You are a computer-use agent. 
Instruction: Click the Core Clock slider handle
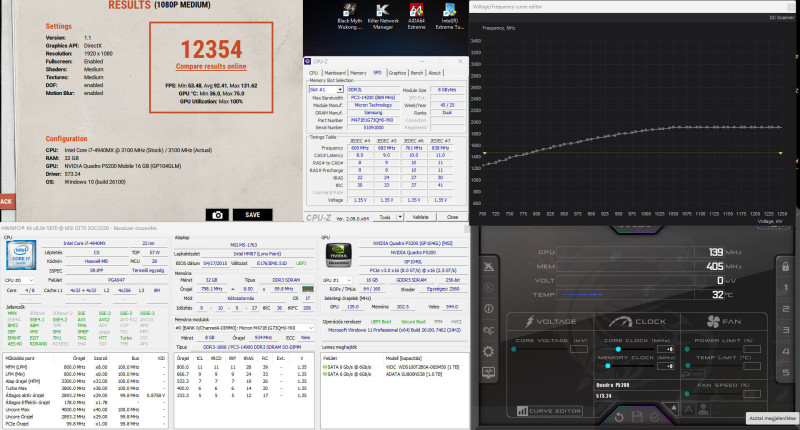pos(618,349)
